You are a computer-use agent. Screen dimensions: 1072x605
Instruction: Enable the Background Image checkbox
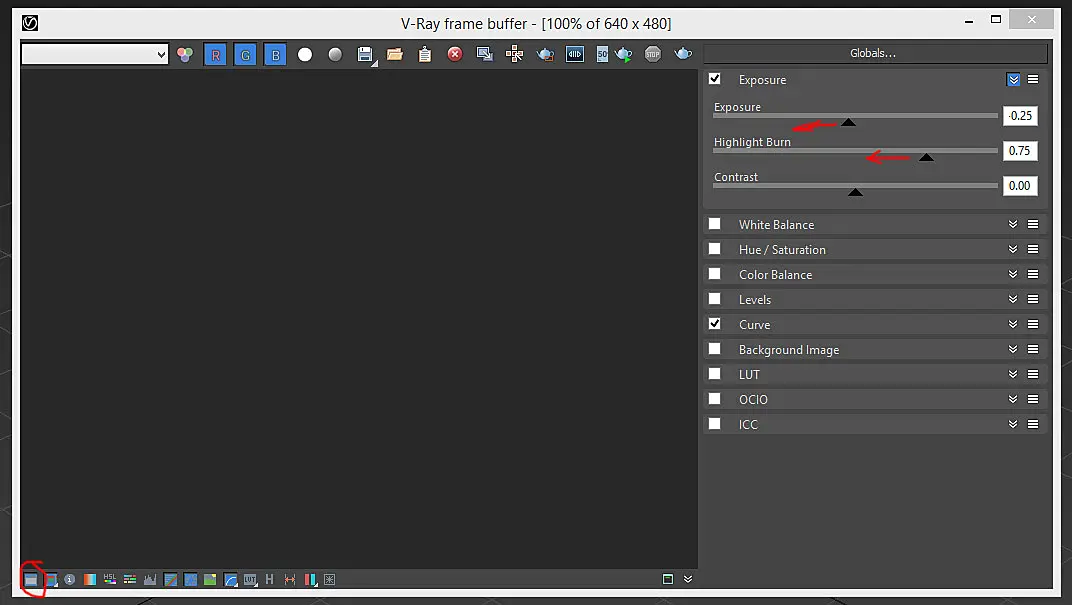714,349
